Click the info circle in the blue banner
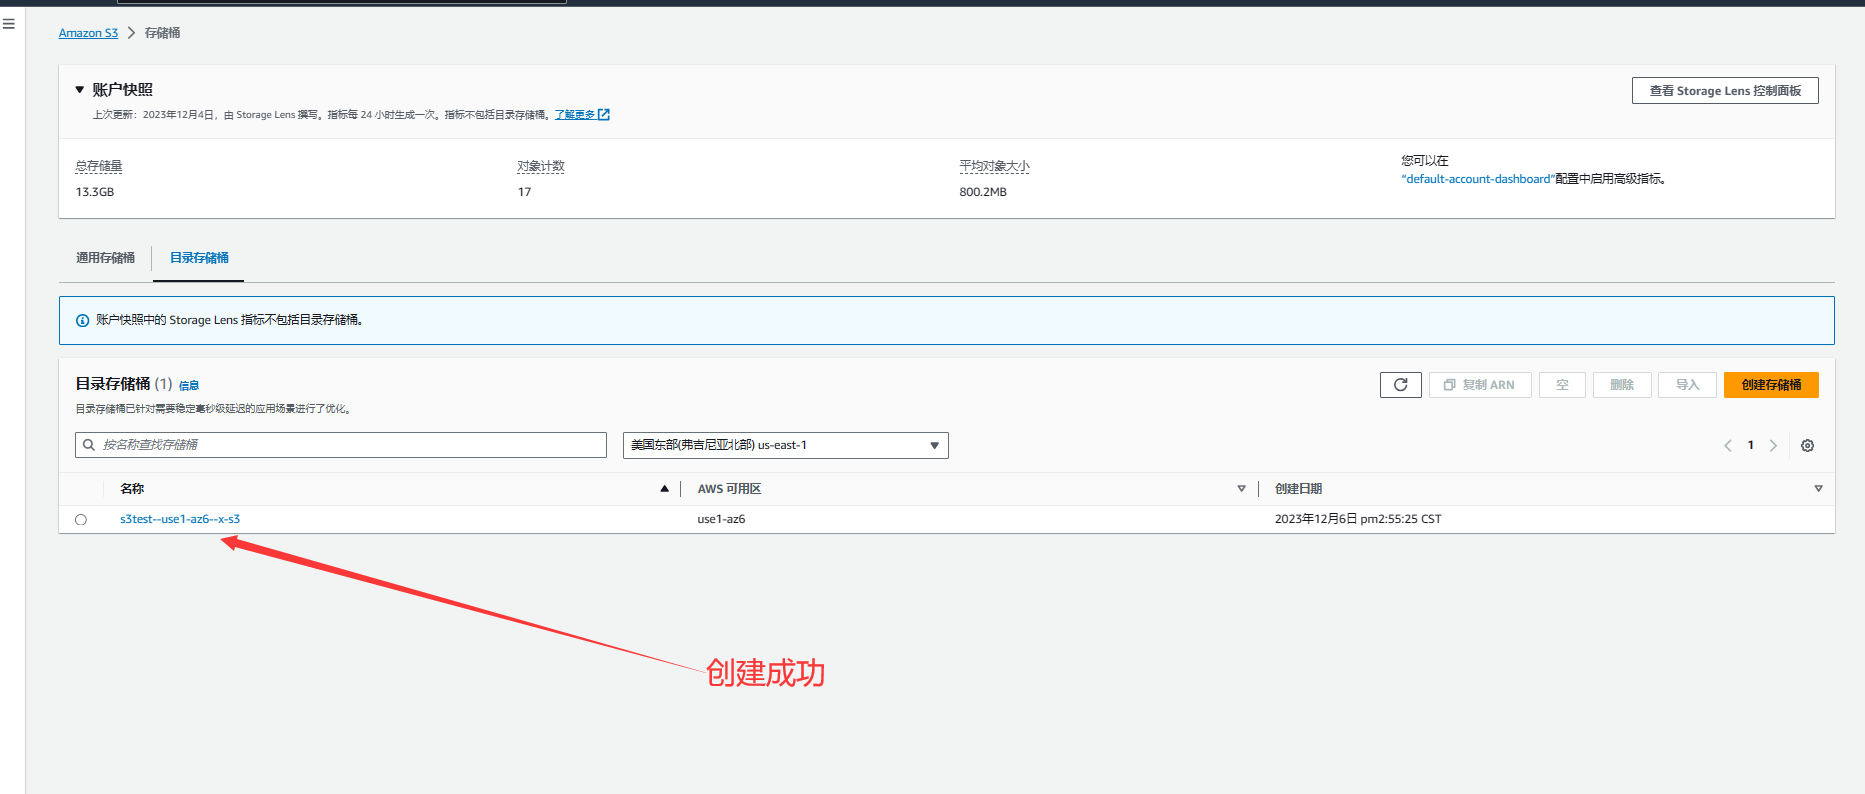 [x=83, y=321]
